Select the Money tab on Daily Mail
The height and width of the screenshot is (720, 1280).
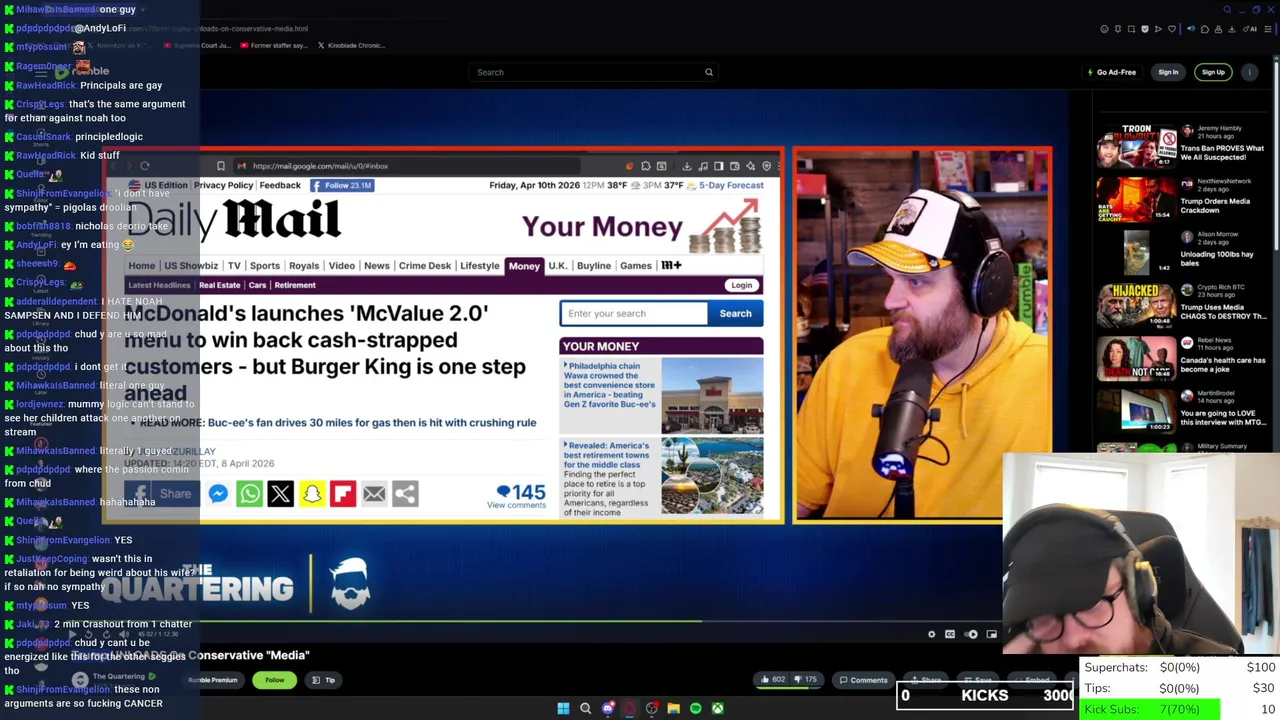524,266
